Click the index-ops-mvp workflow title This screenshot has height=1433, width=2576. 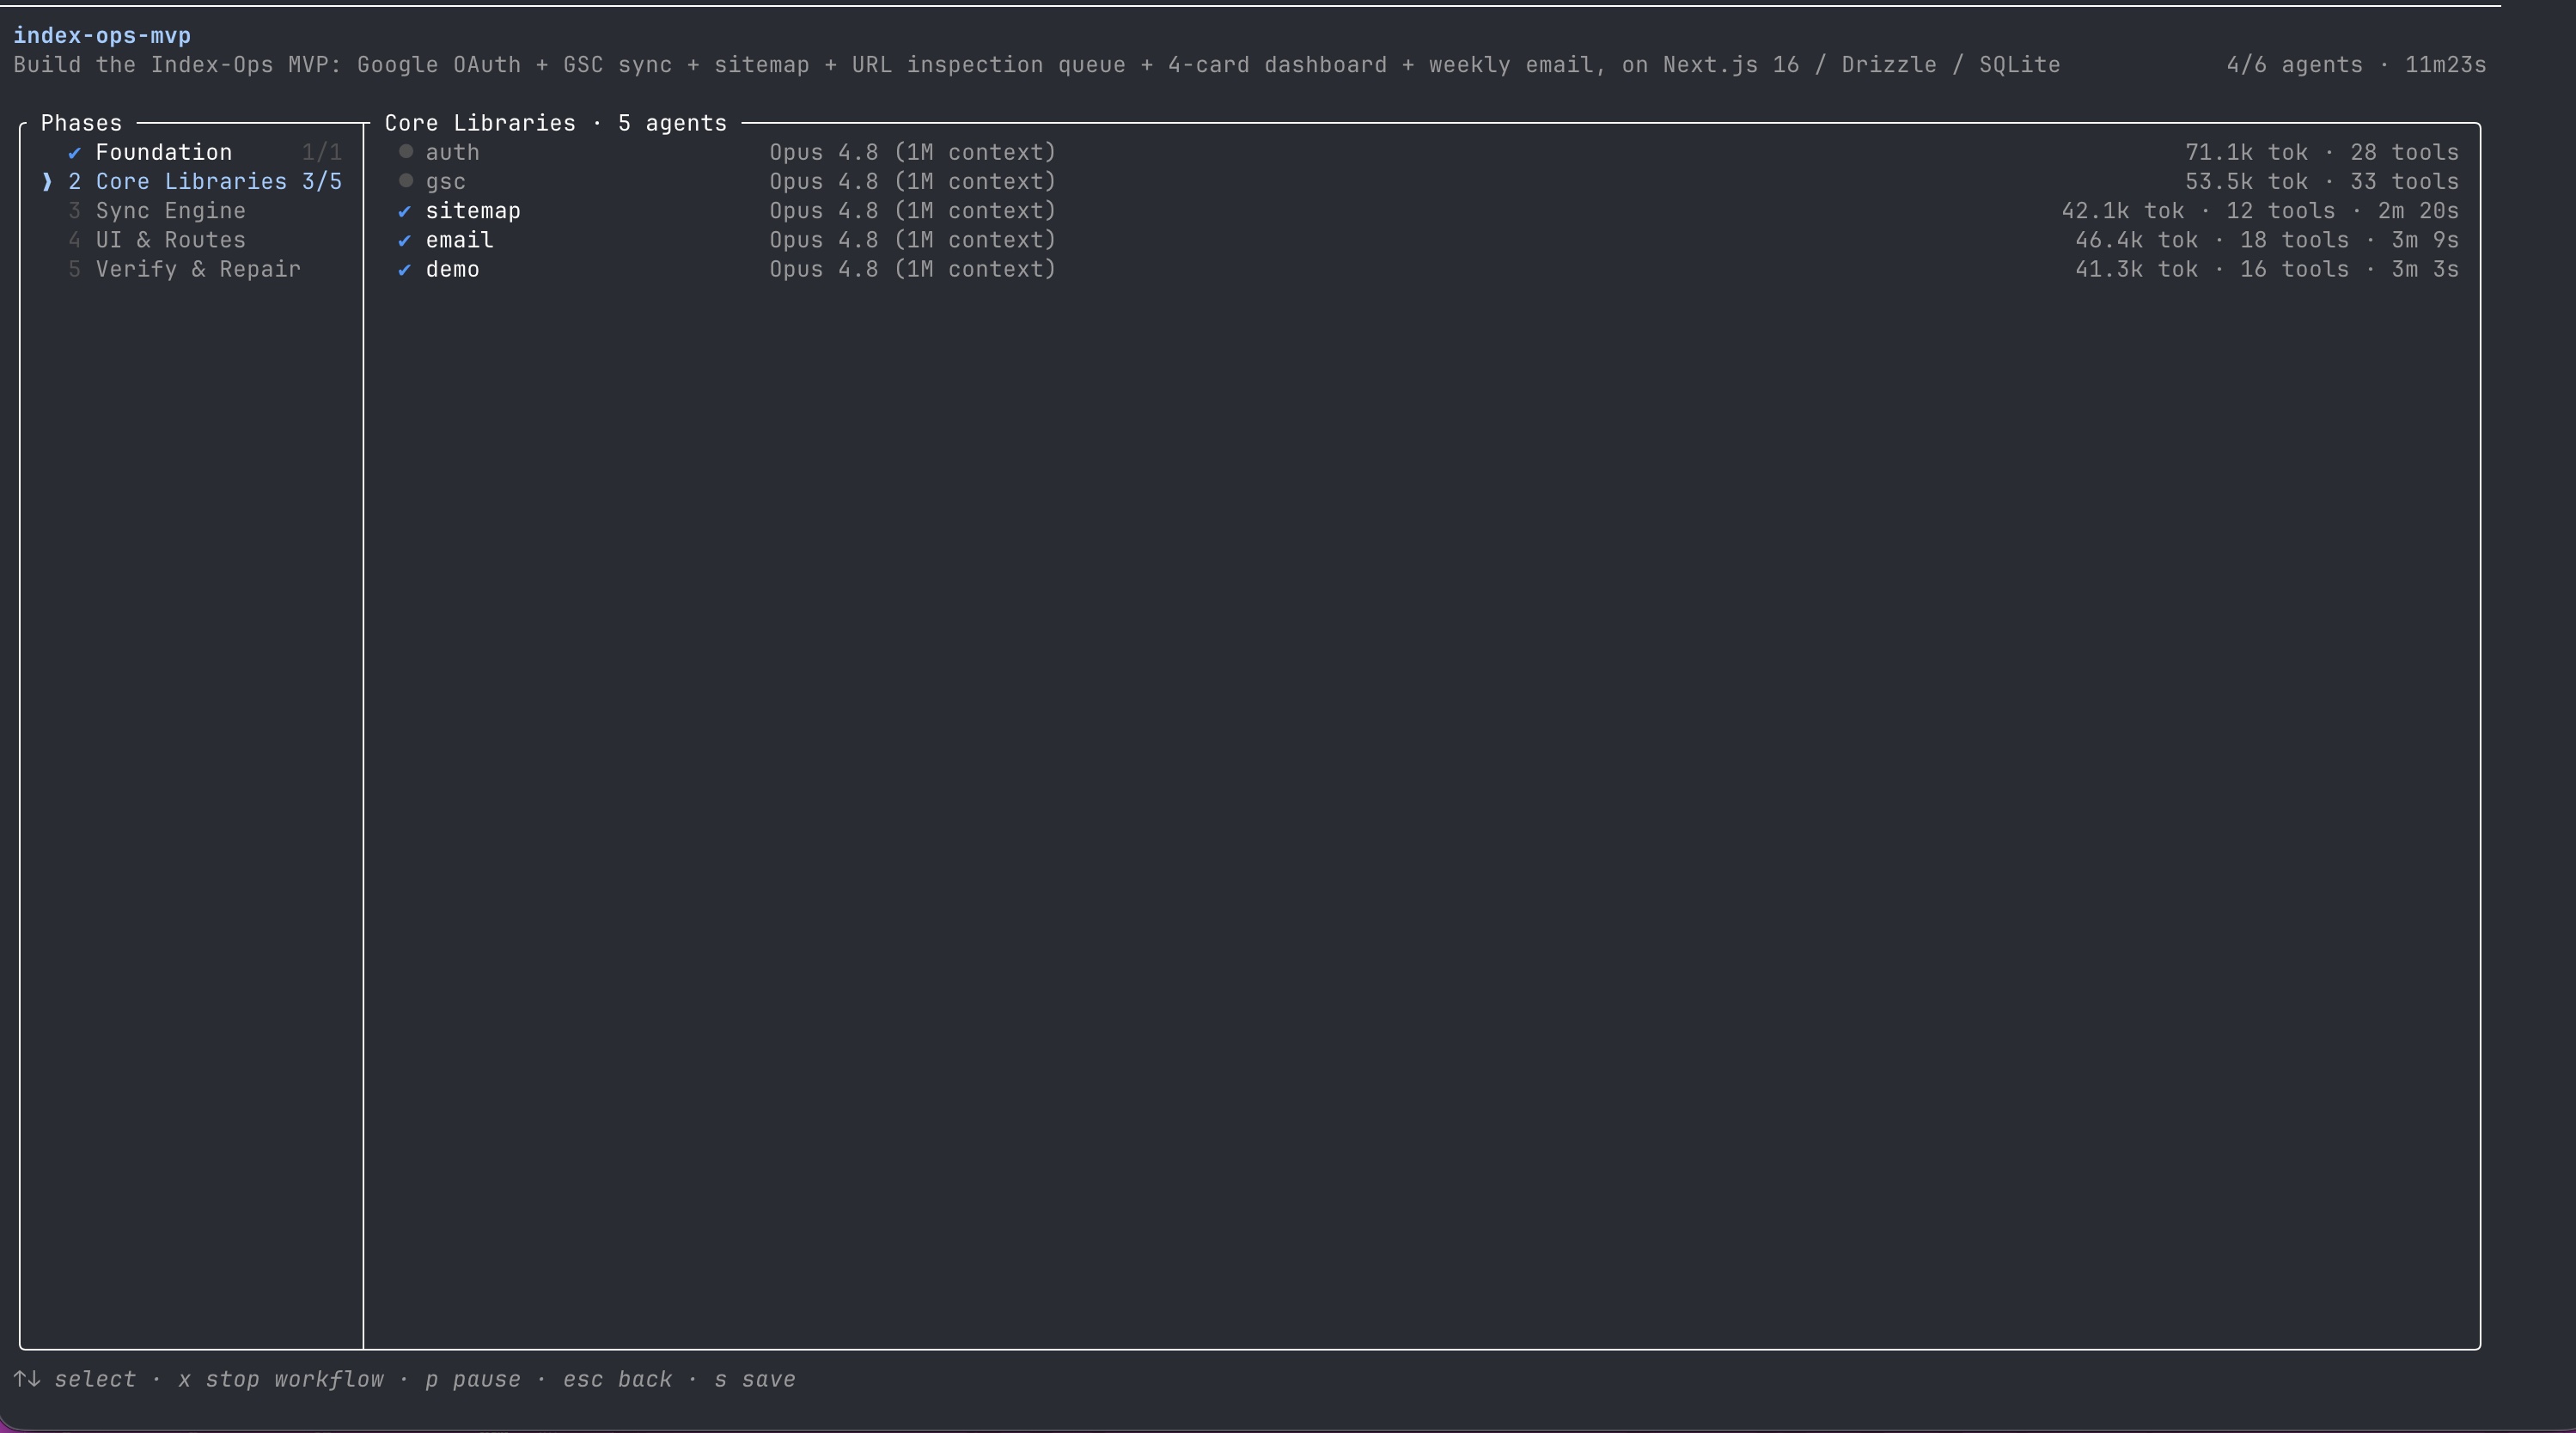pyautogui.click(x=102, y=36)
